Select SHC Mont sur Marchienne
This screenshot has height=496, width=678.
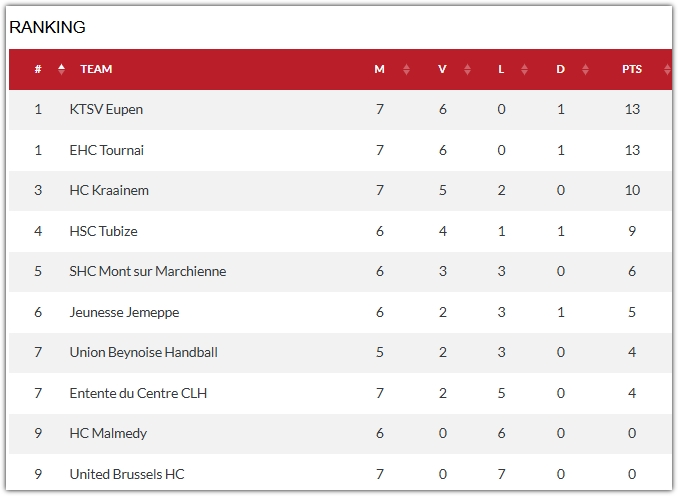click(x=148, y=271)
